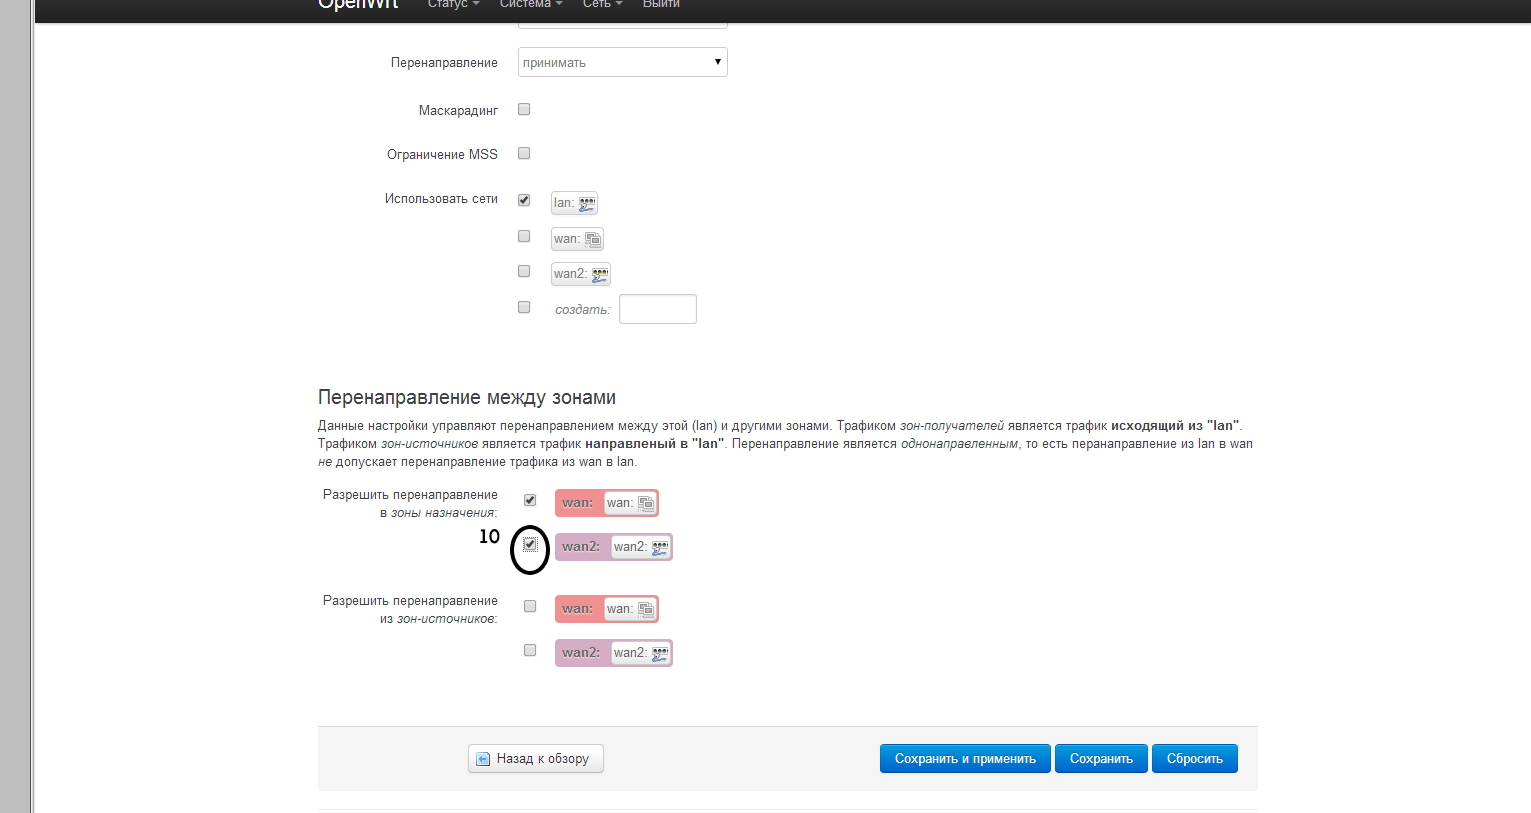Uncheck wan2 destination zone forwarding
1531x813 pixels.
click(x=530, y=545)
